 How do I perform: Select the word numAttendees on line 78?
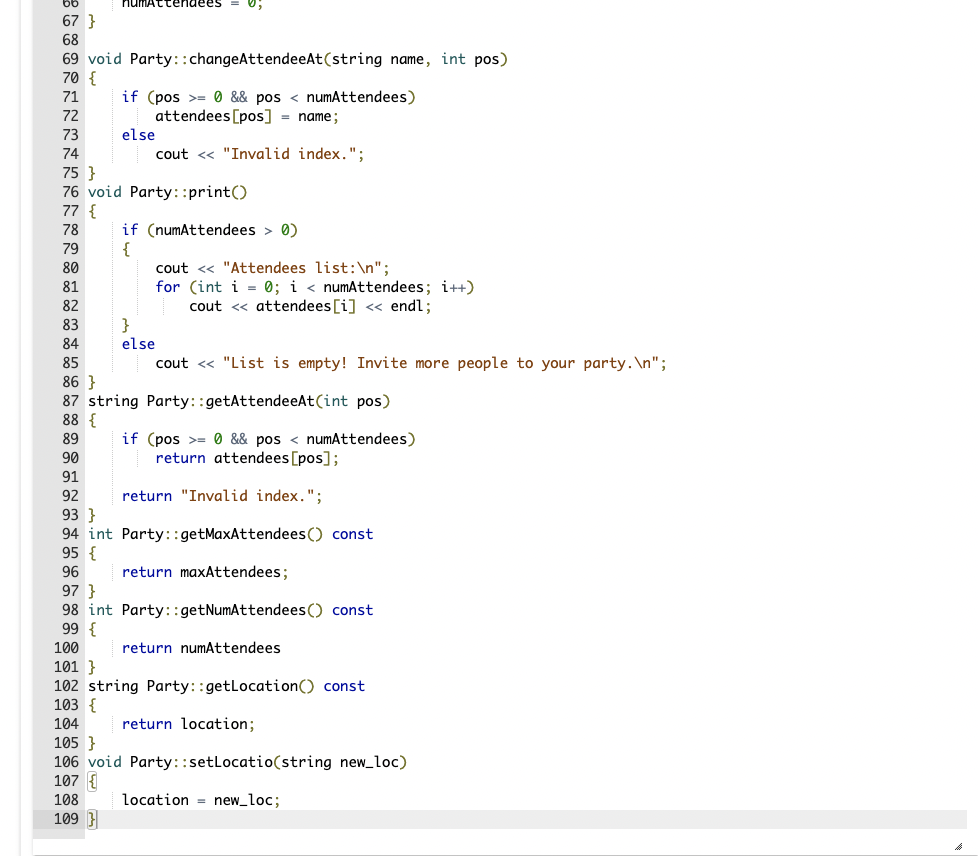(206, 230)
